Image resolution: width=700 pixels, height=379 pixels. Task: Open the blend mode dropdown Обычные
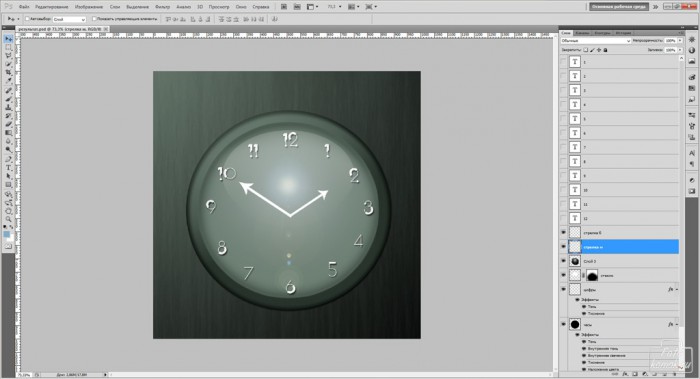(596, 41)
